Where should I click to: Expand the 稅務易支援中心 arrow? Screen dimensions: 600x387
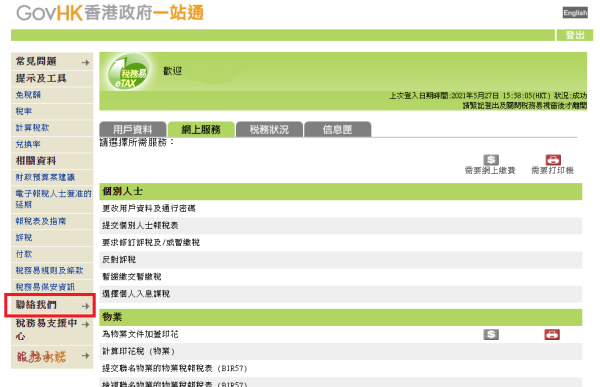85,324
